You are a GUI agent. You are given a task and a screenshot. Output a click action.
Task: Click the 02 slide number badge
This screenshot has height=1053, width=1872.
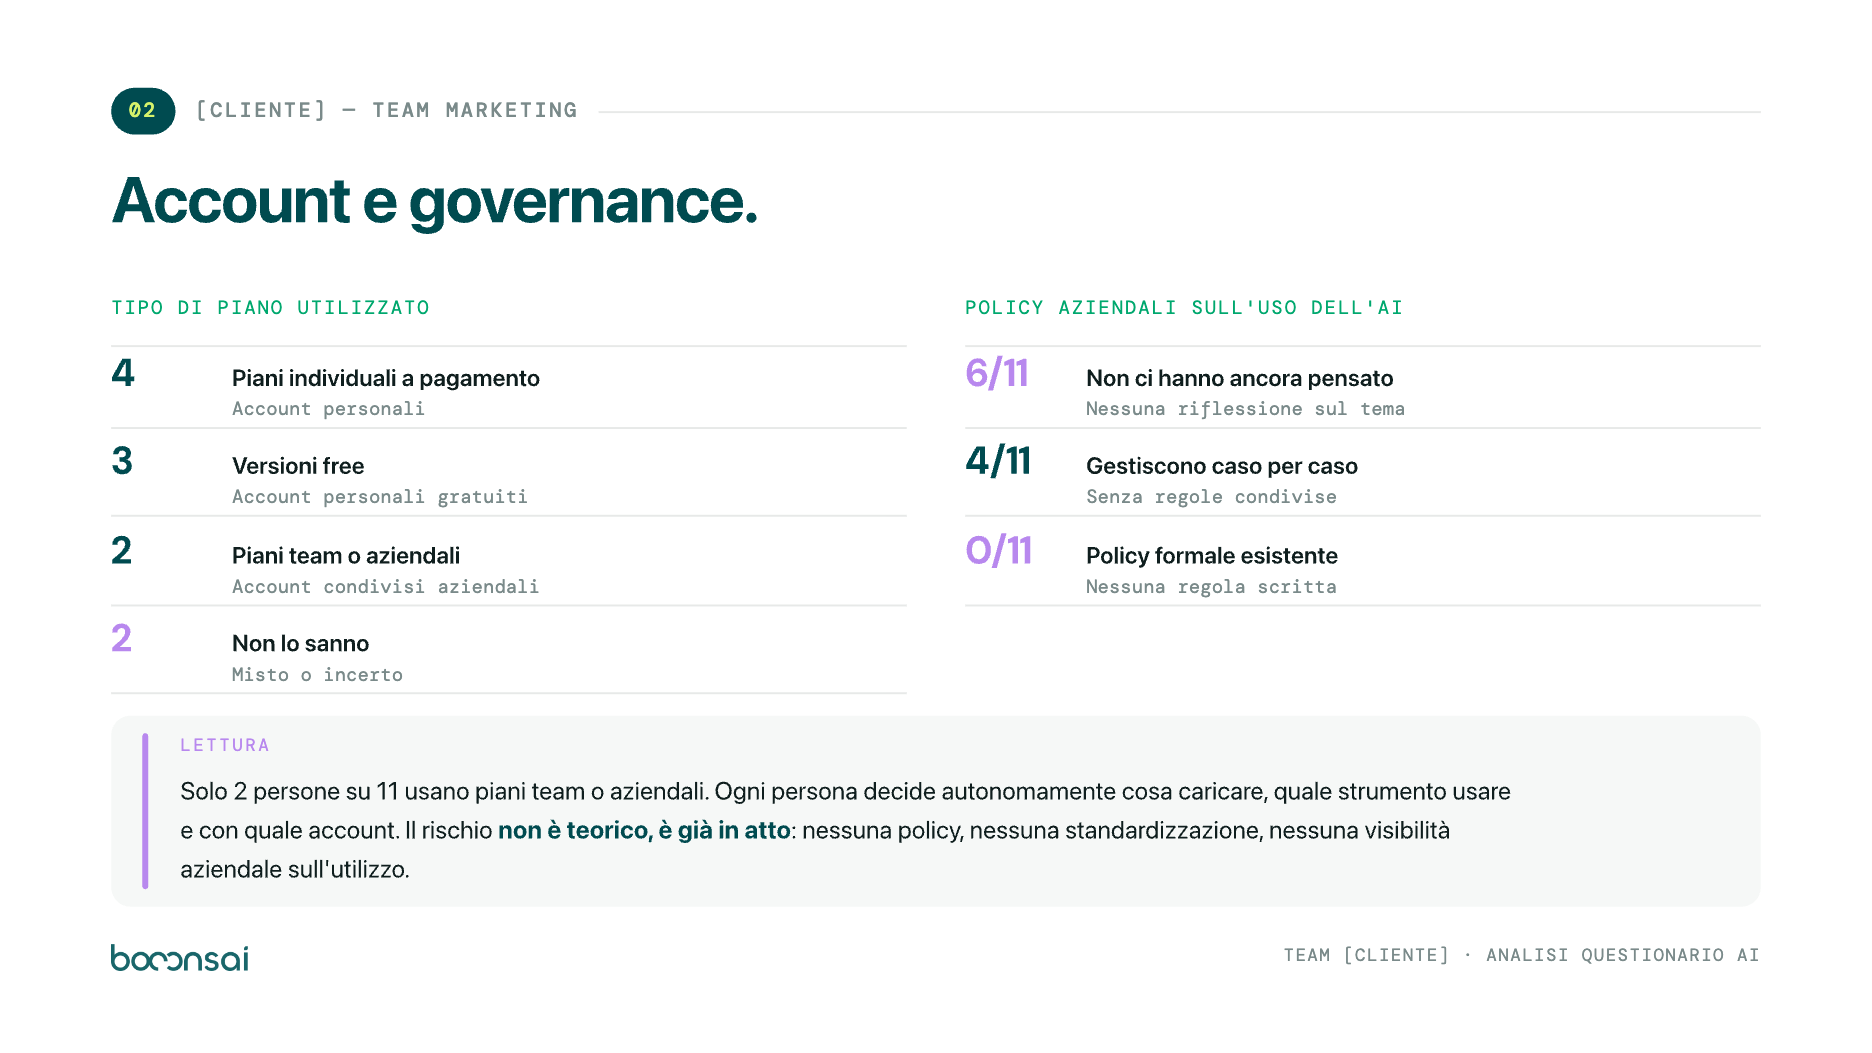click(x=143, y=111)
